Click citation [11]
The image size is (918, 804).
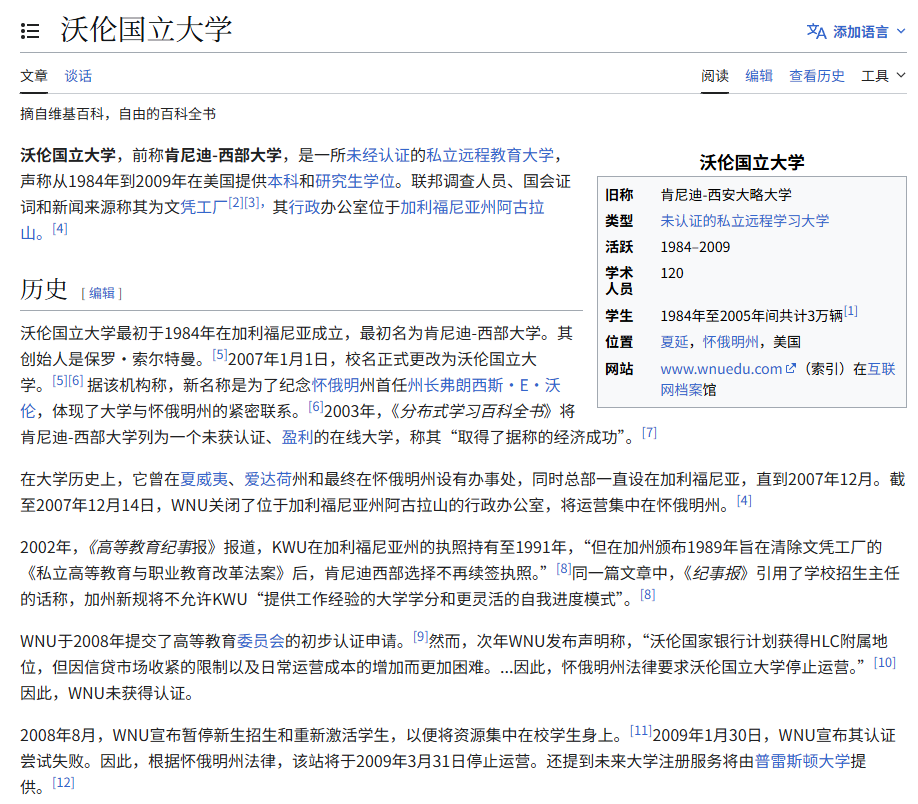[x=641, y=731]
